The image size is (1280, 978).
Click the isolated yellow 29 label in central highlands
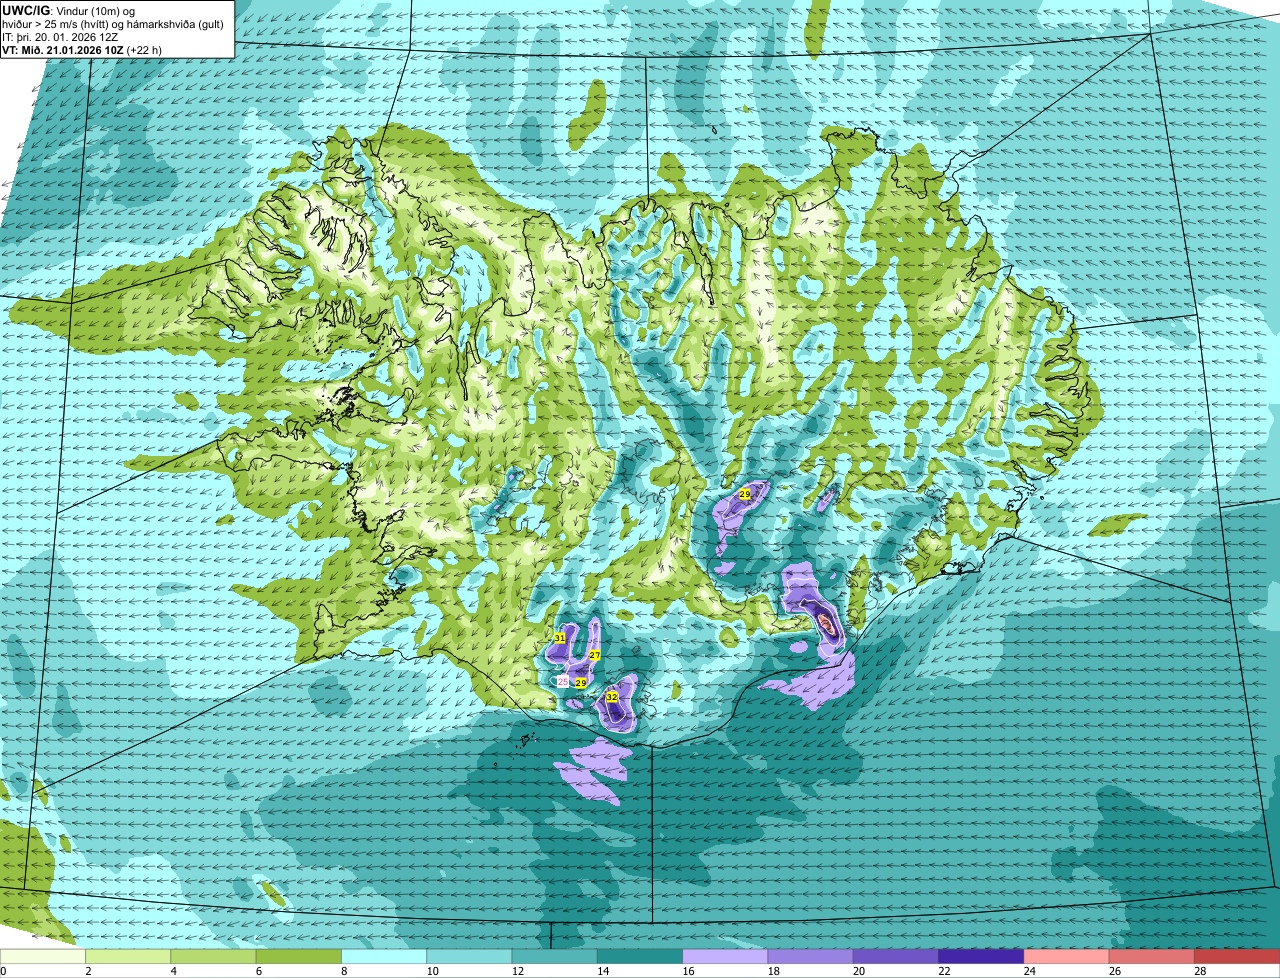pyautogui.click(x=745, y=494)
